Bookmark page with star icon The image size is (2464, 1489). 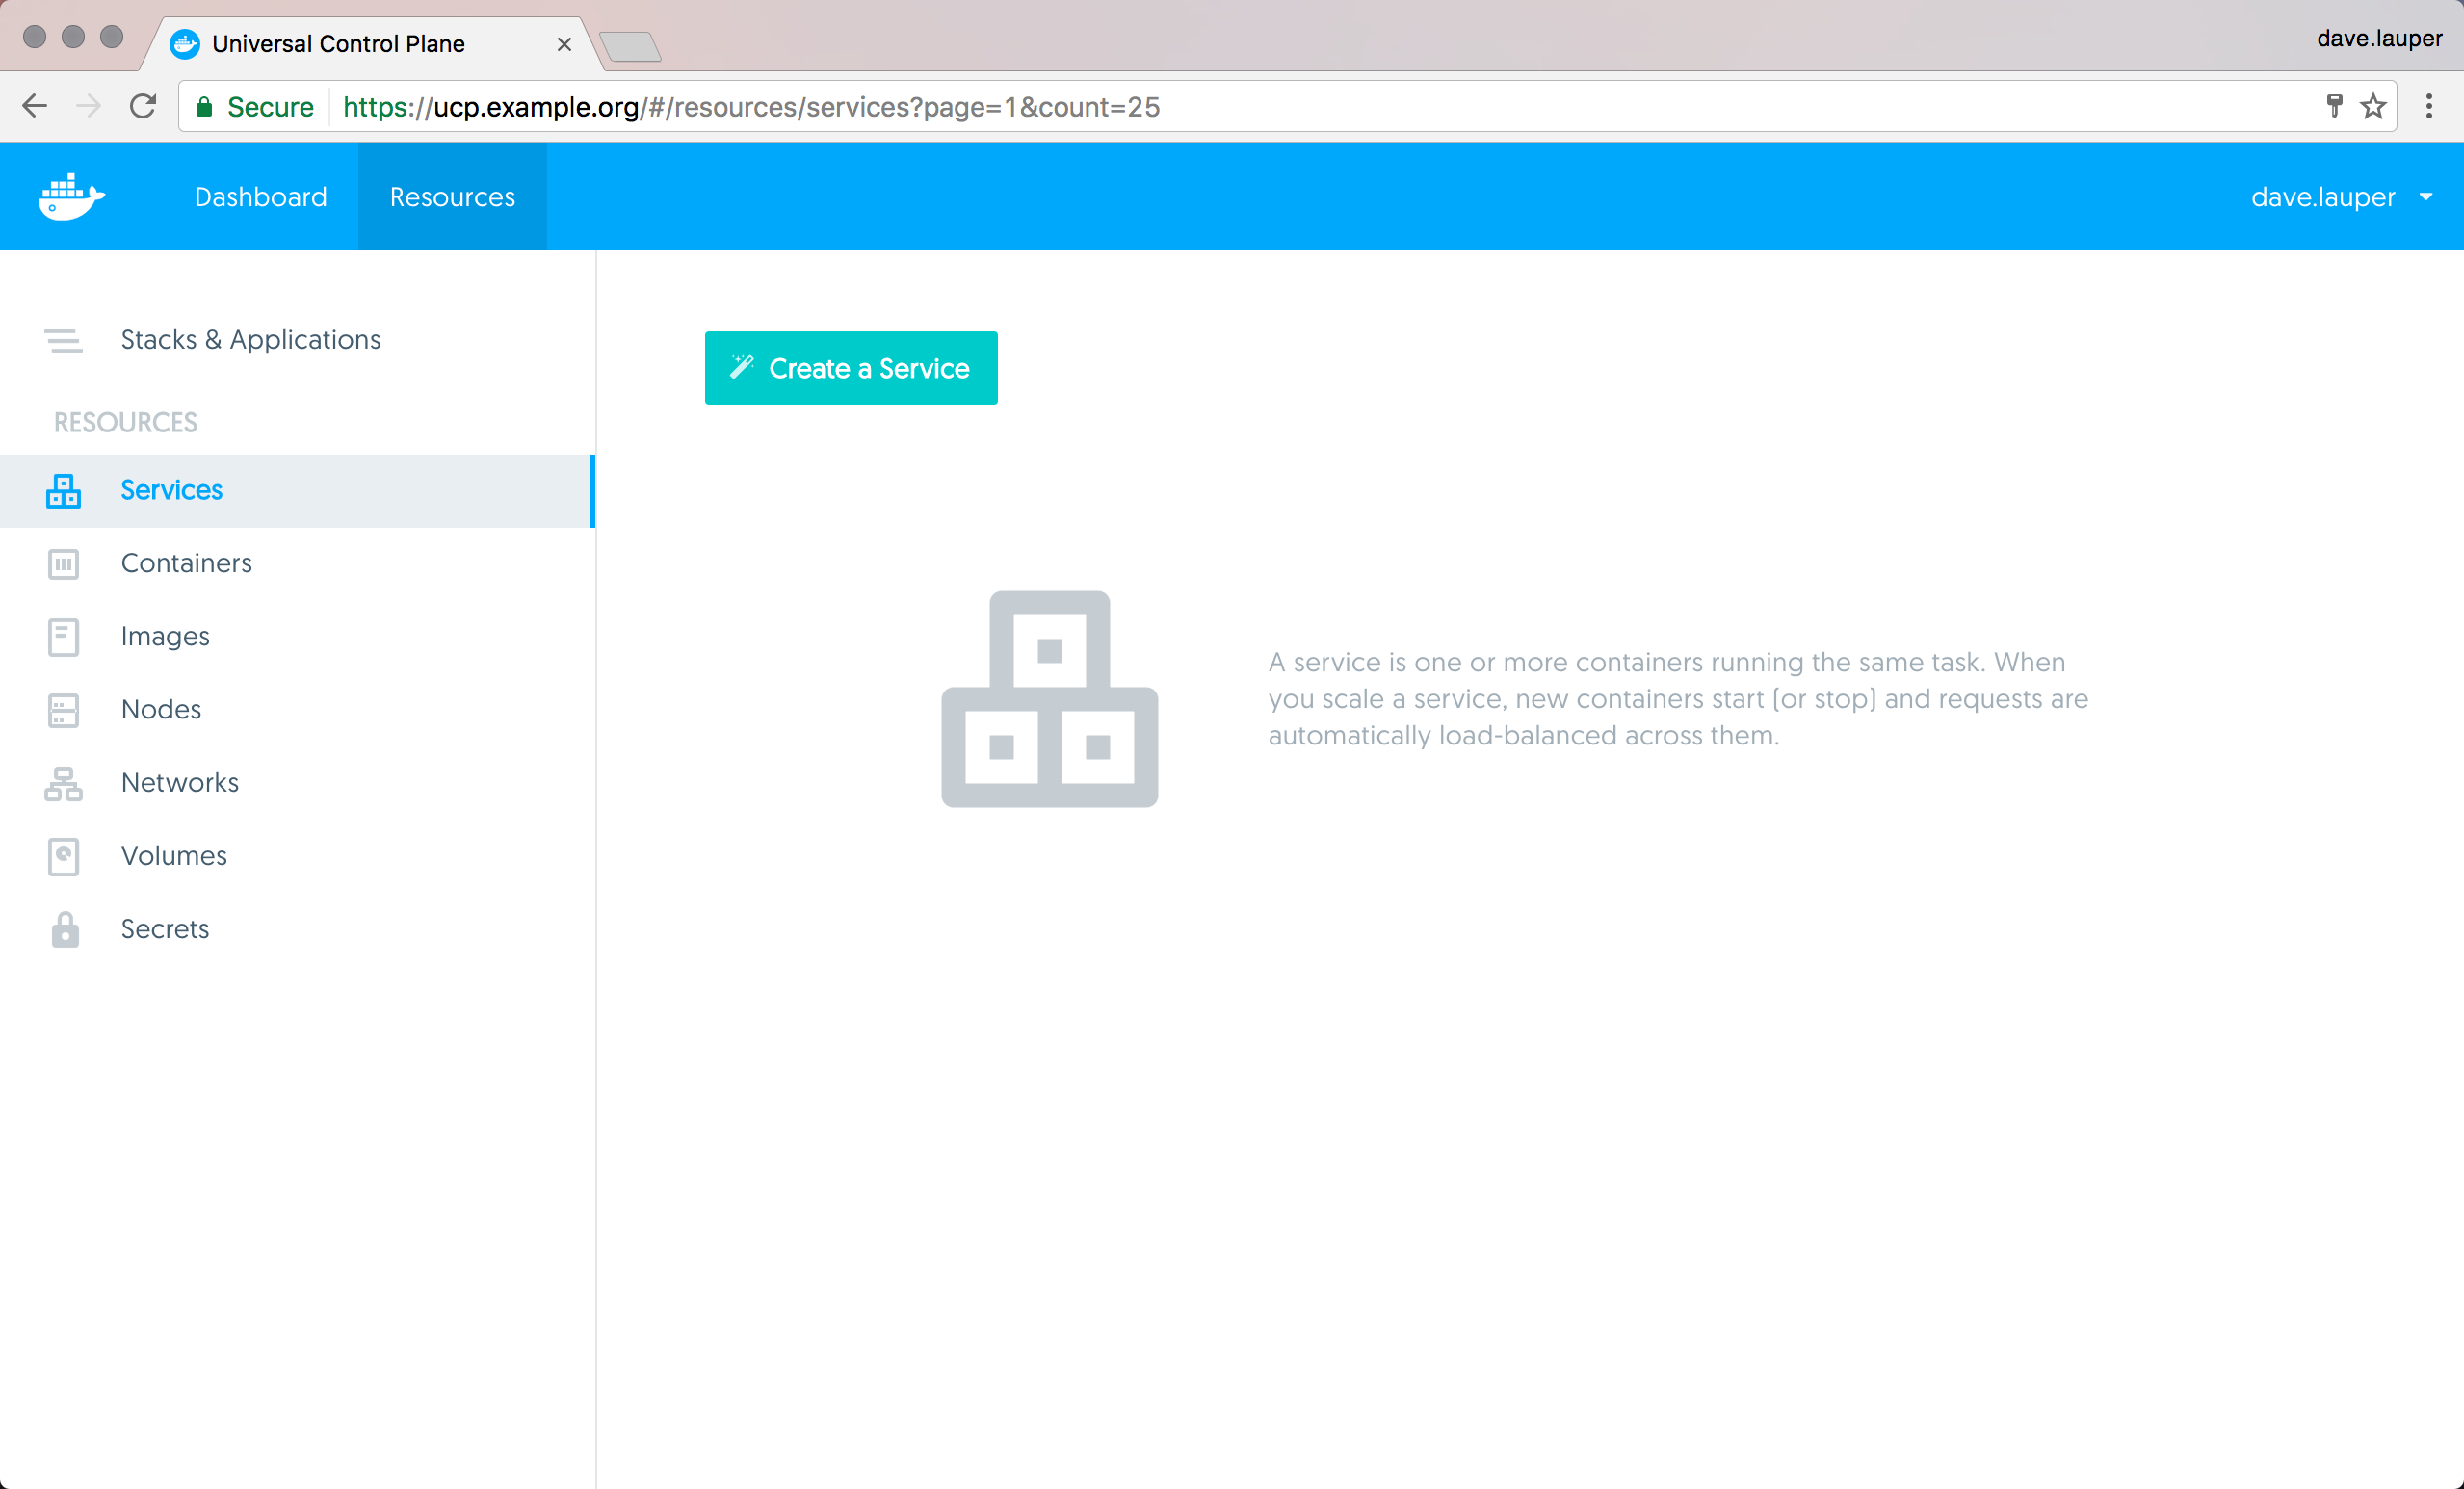point(2373,106)
